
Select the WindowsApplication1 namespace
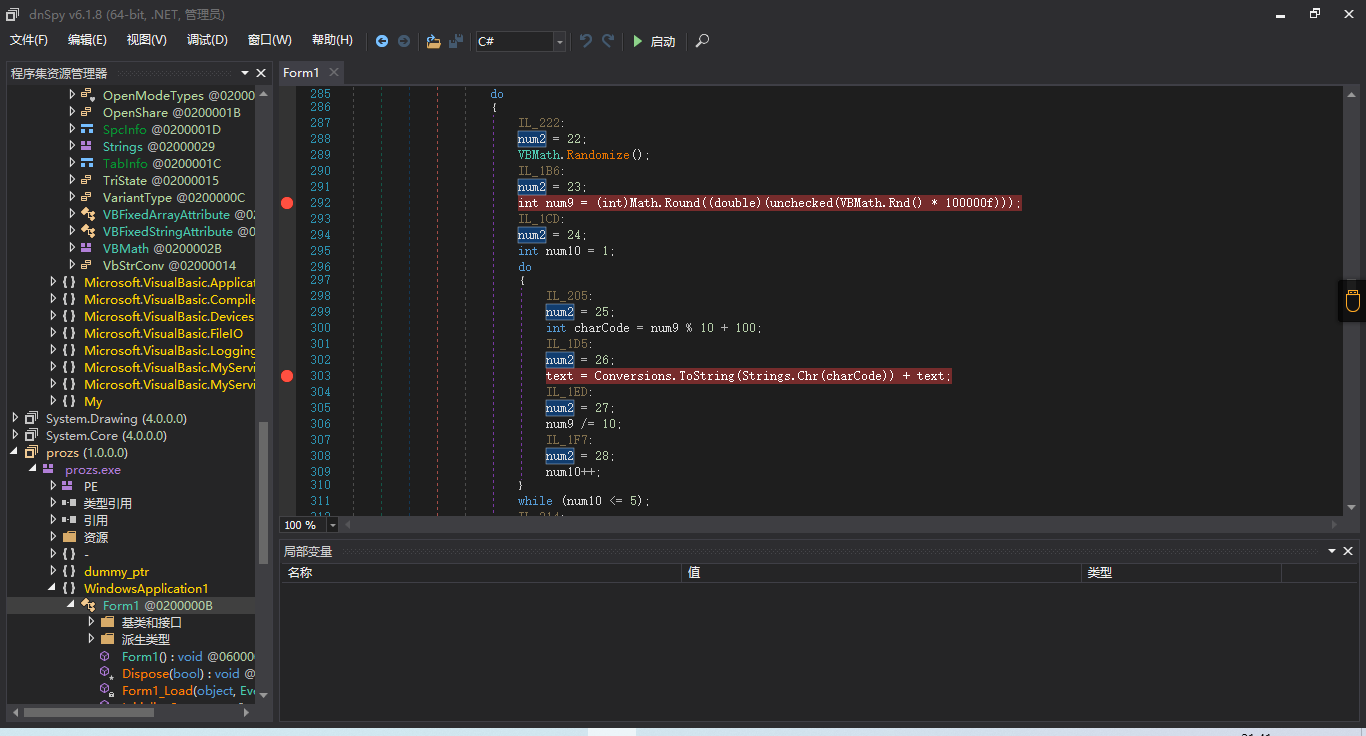tap(146, 588)
